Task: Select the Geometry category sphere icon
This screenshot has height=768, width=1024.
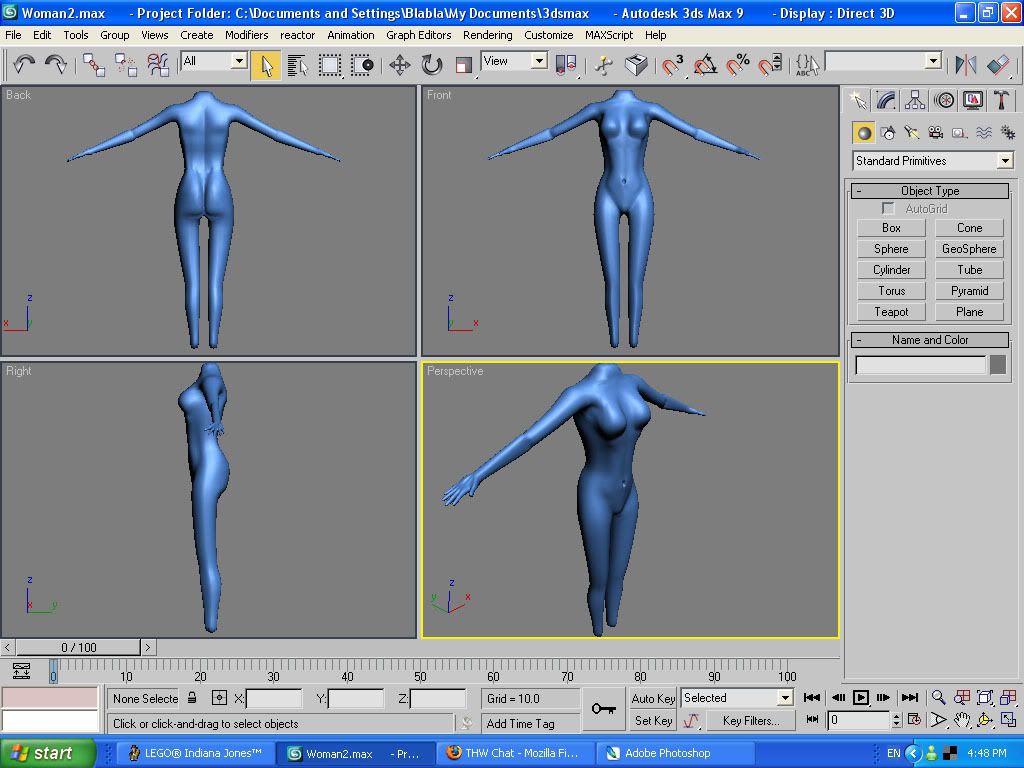Action: pos(864,133)
